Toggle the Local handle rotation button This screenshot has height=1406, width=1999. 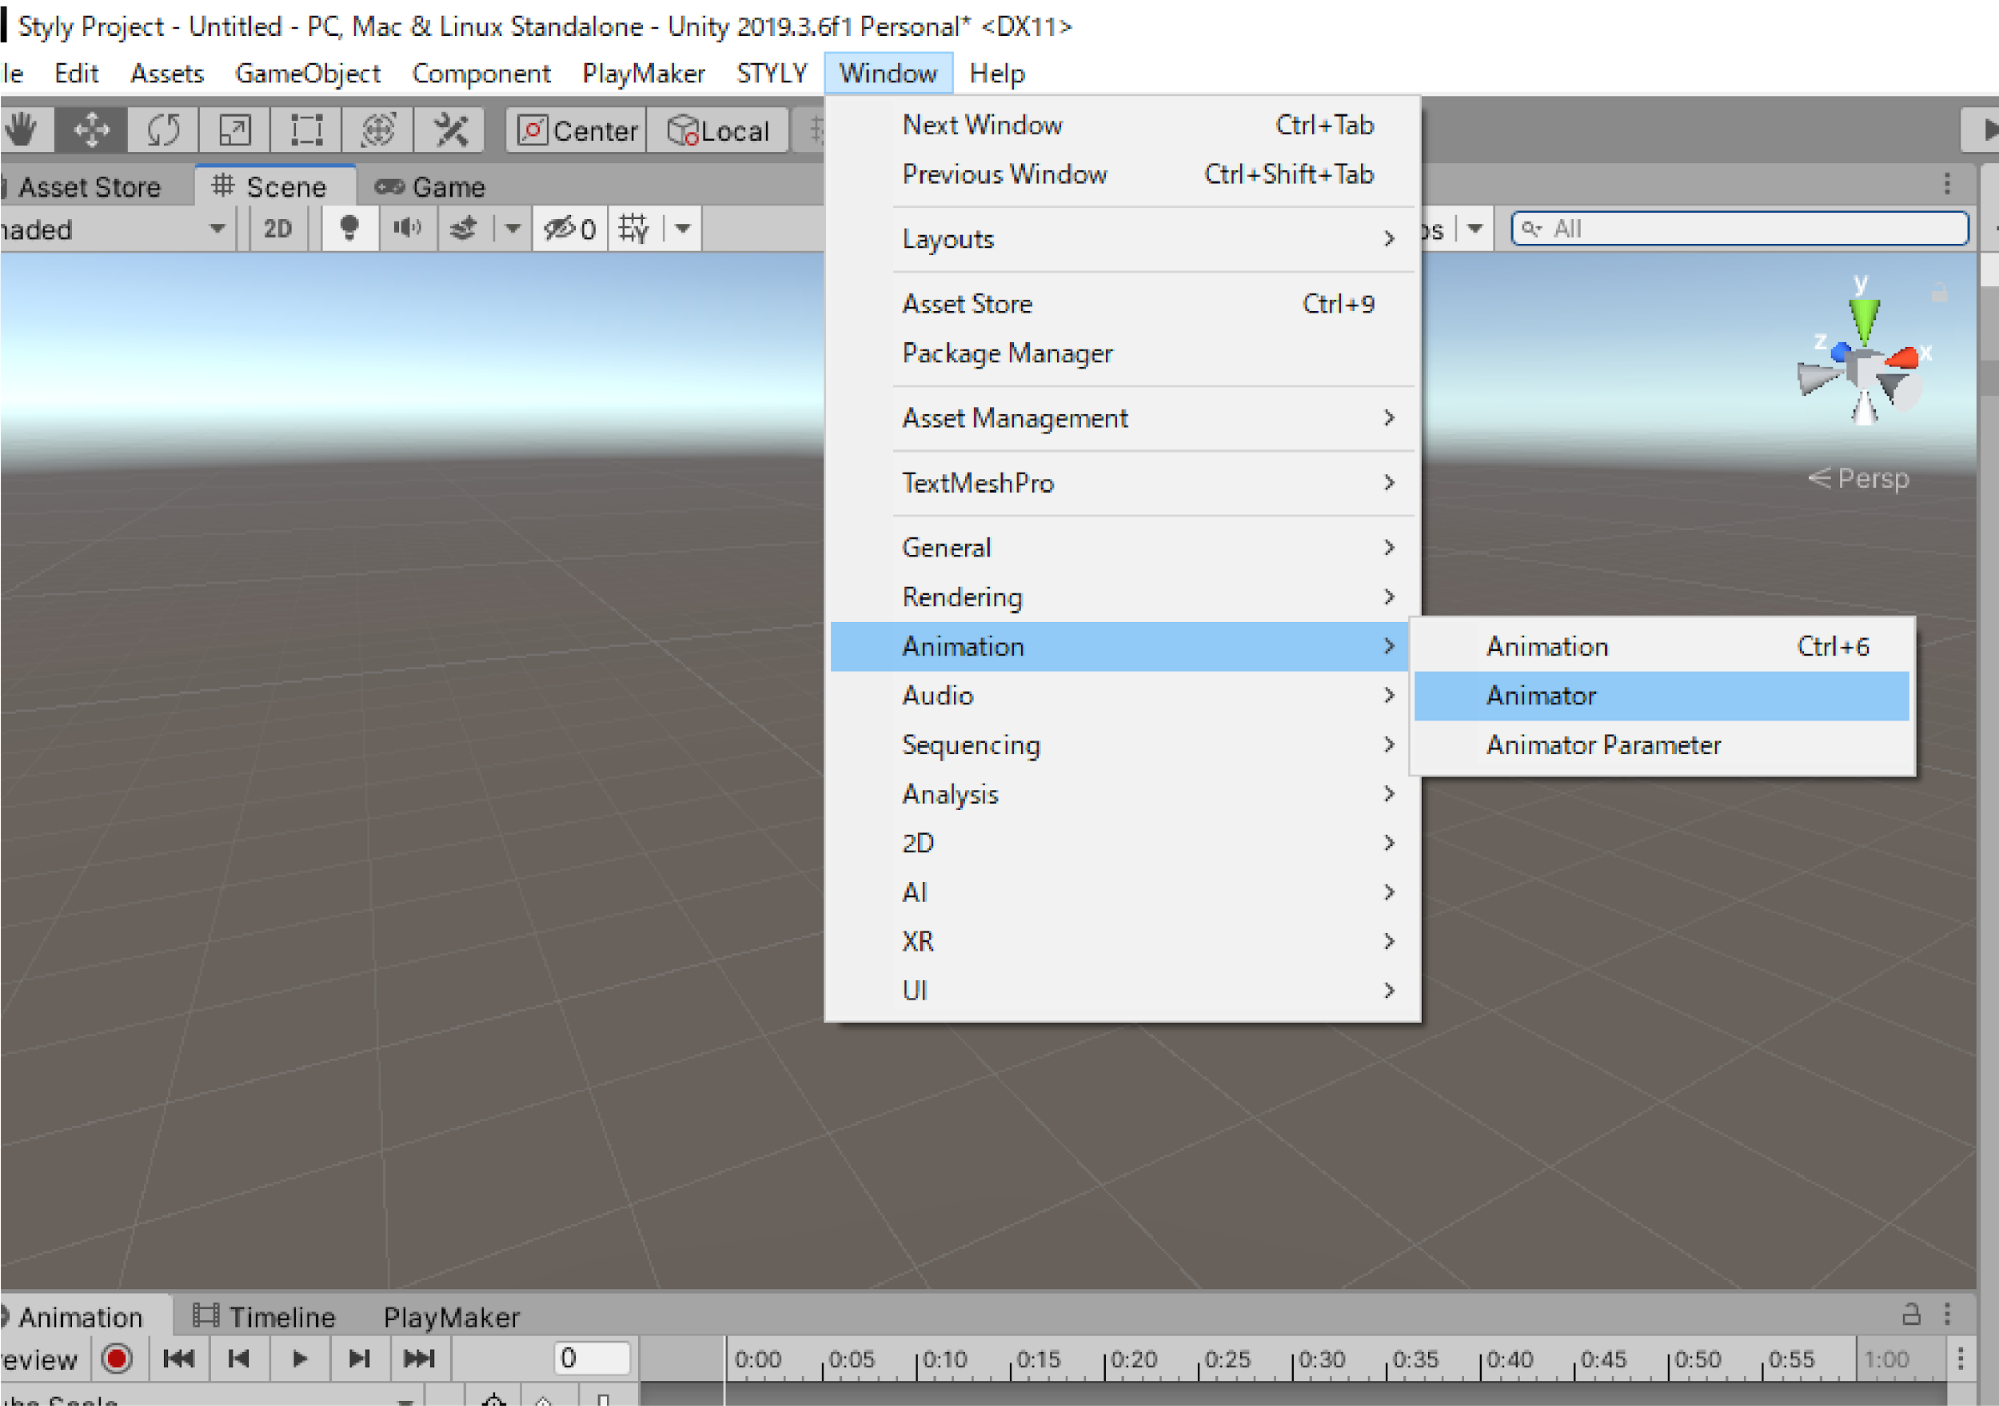[x=718, y=131]
